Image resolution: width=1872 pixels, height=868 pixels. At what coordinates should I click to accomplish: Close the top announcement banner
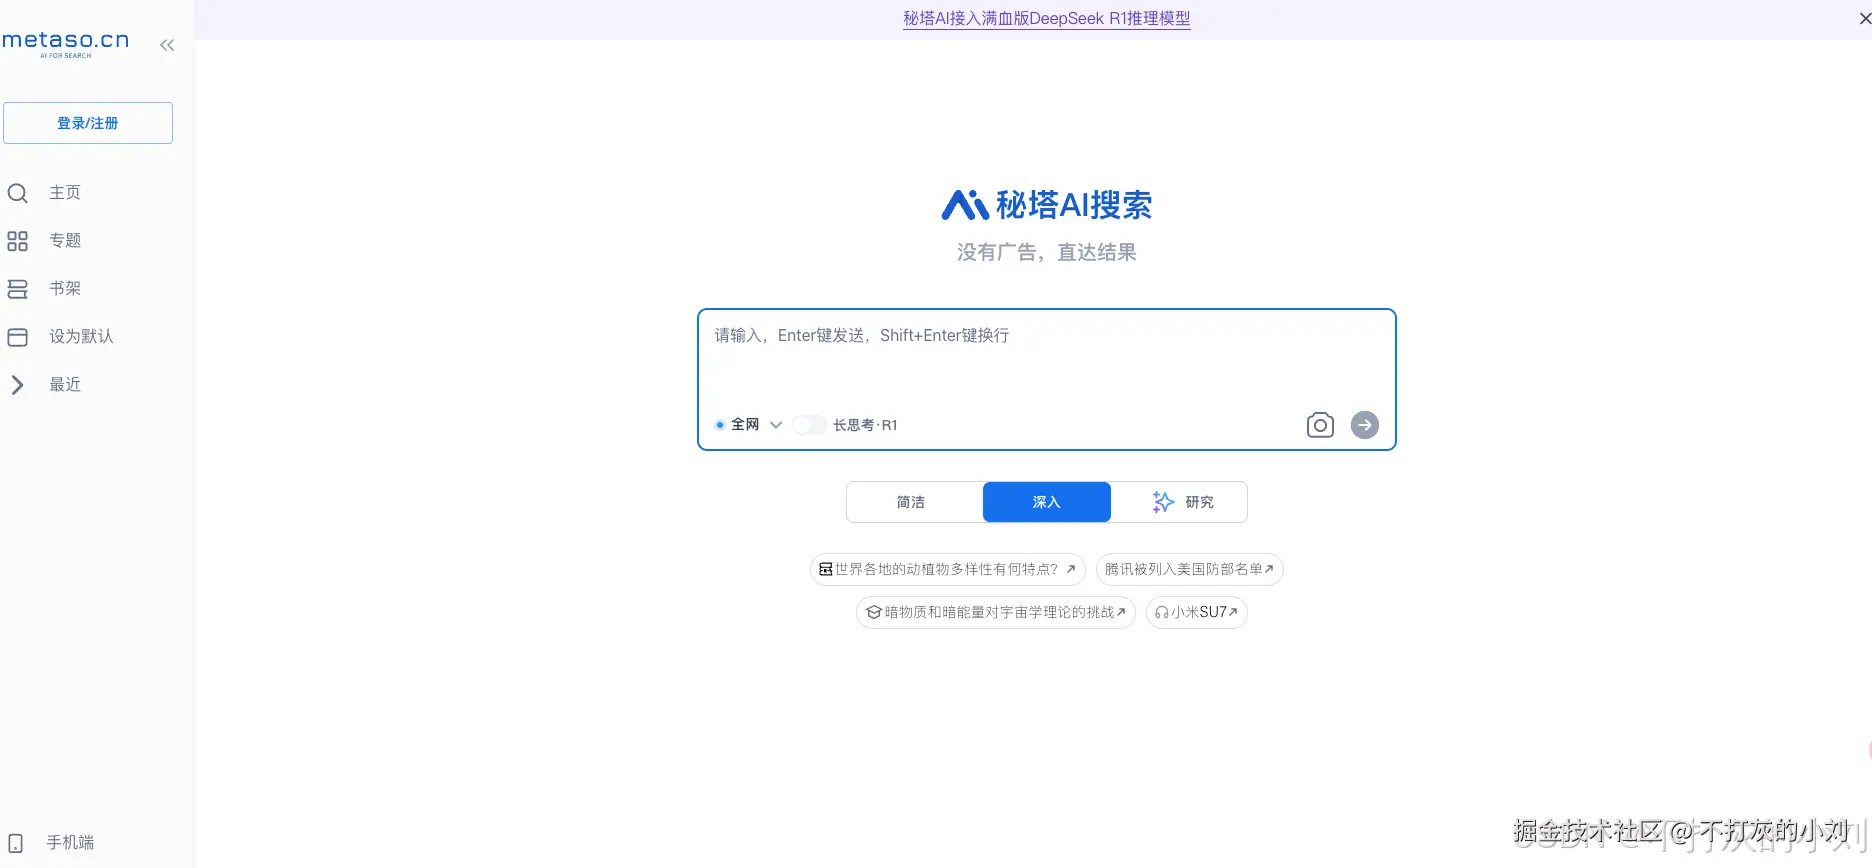[1864, 19]
